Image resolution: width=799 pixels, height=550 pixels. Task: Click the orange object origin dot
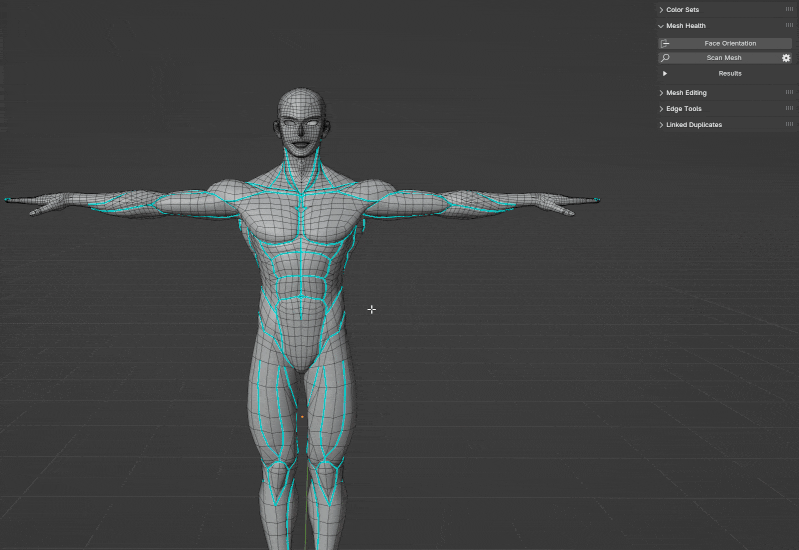tap(302, 417)
